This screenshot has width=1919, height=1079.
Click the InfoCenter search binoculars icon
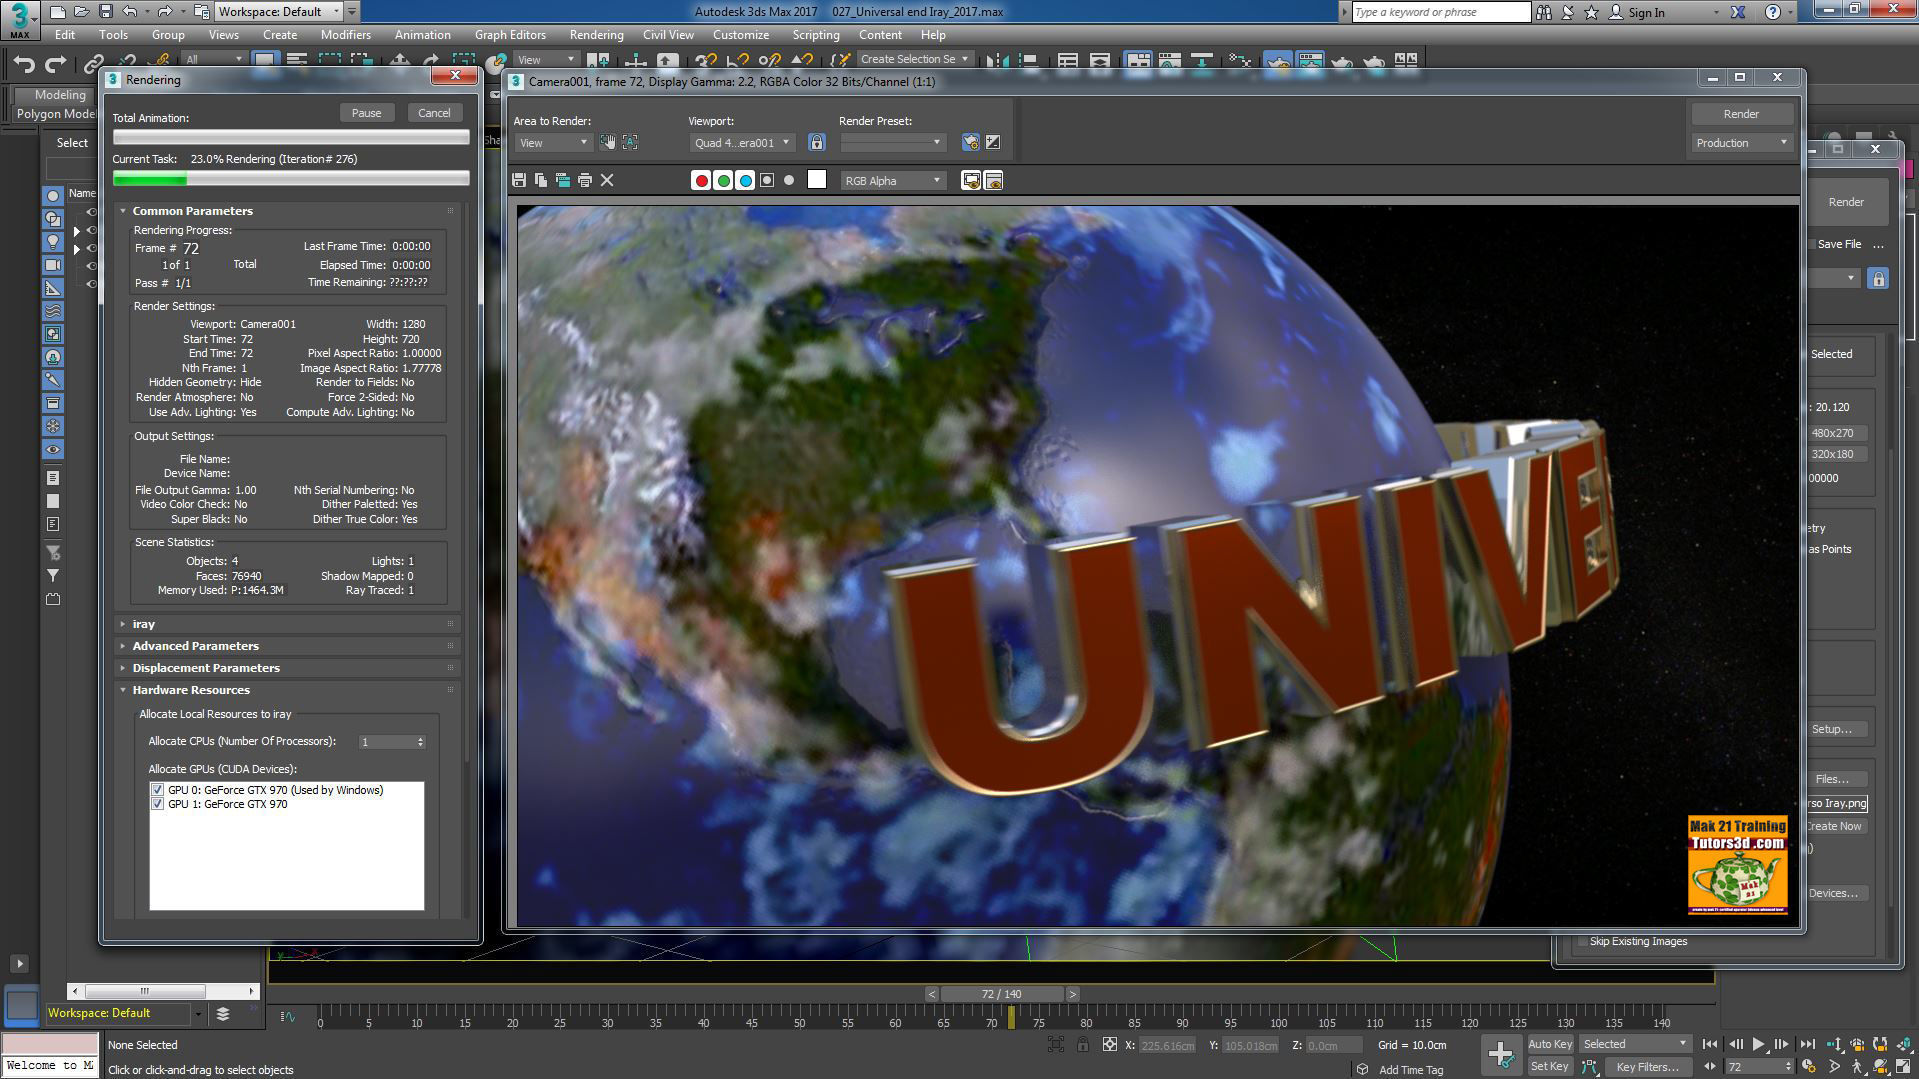click(1544, 12)
